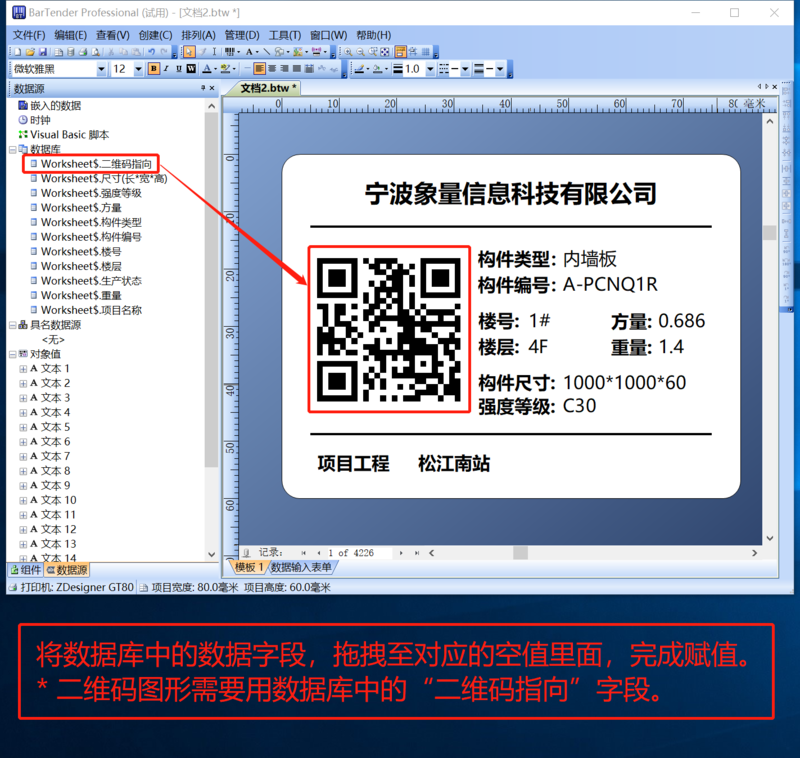Image resolution: width=800 pixels, height=758 pixels.
Task: Toggle Underline formatting button
Action: [179, 69]
